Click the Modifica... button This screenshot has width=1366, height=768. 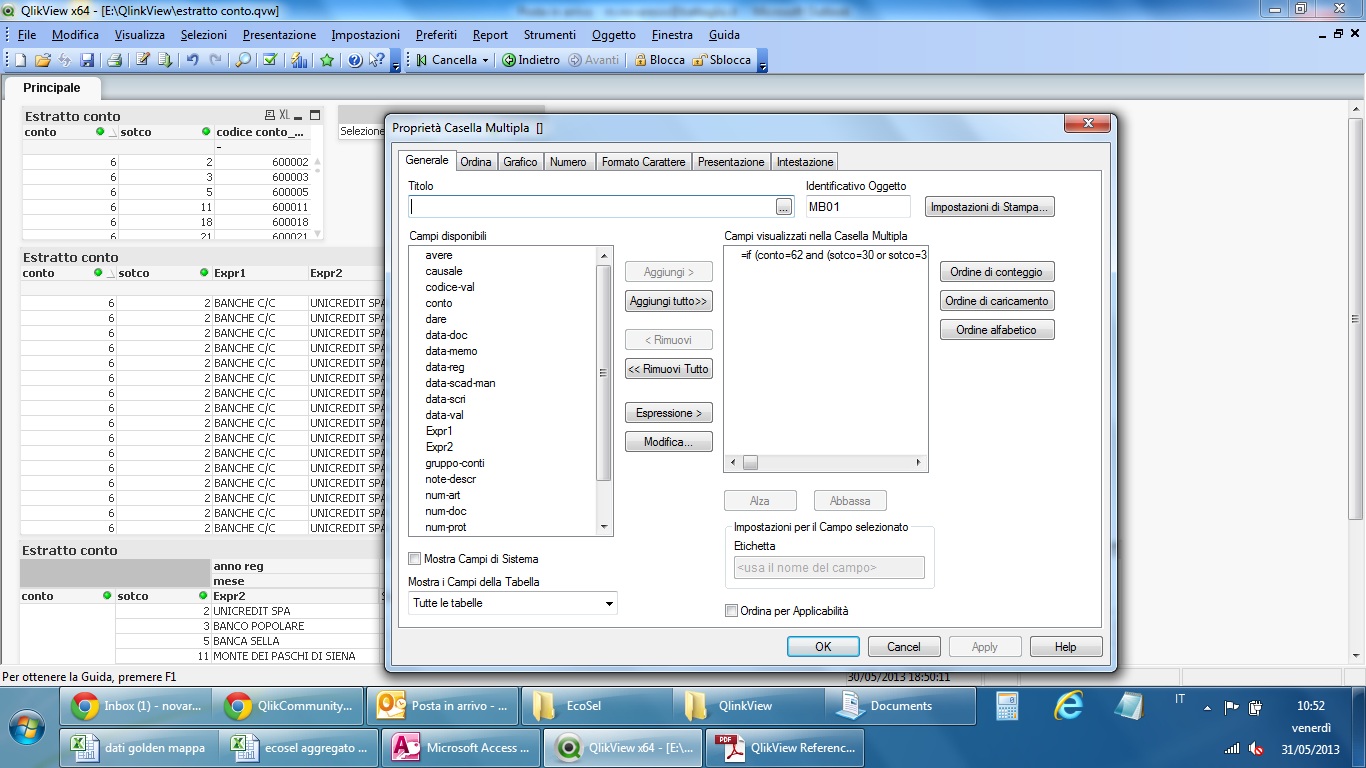[669, 442]
